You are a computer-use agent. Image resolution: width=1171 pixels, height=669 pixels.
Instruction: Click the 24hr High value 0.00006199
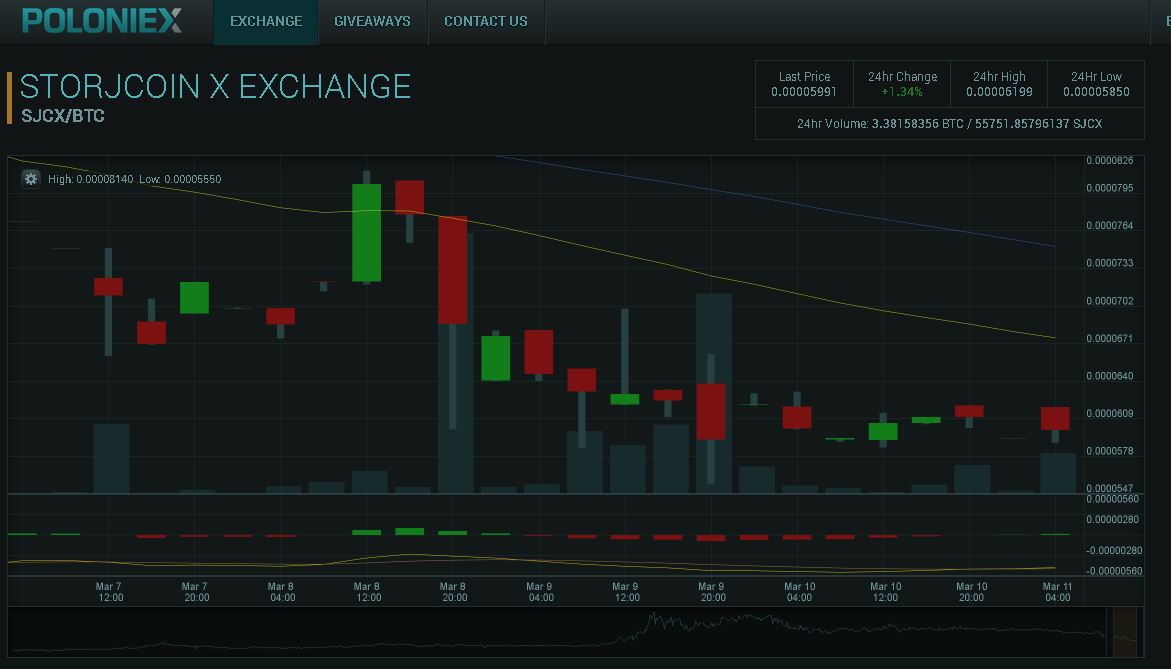pyautogui.click(x=999, y=92)
